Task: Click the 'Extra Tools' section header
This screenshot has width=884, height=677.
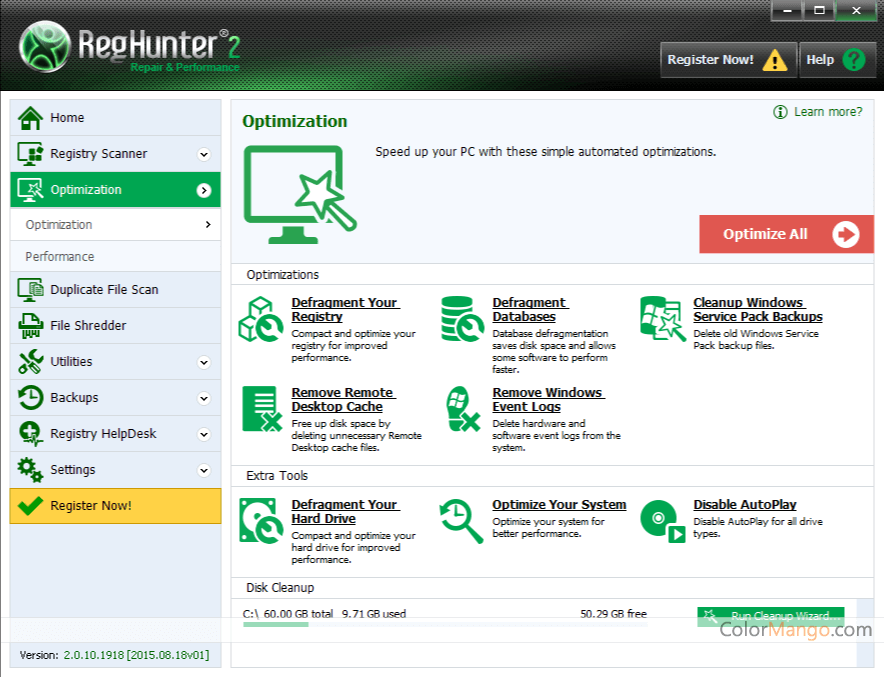Action: coord(277,476)
